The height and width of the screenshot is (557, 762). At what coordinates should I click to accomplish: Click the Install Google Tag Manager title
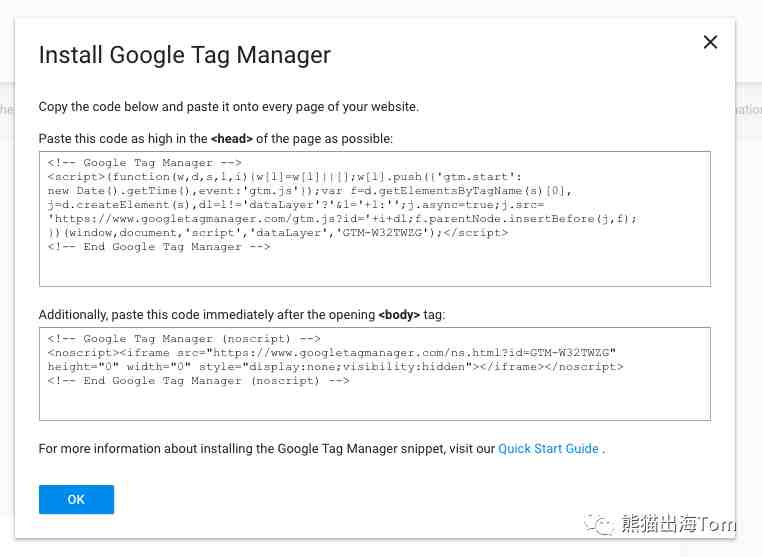185,54
